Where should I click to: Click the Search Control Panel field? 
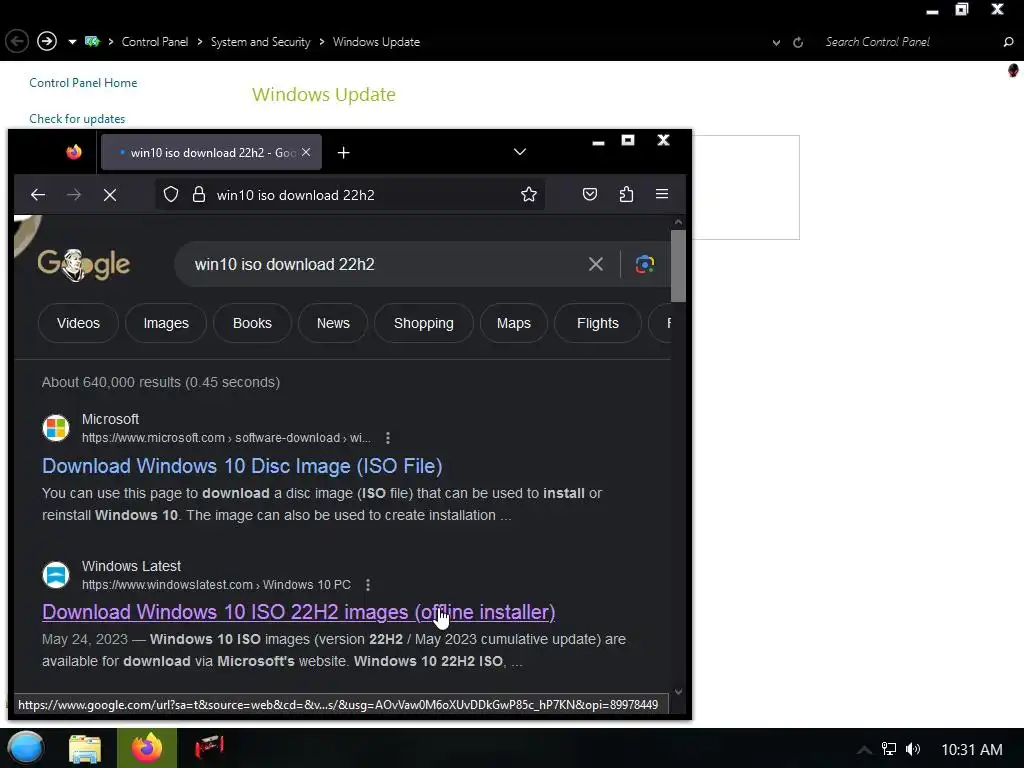coord(909,42)
